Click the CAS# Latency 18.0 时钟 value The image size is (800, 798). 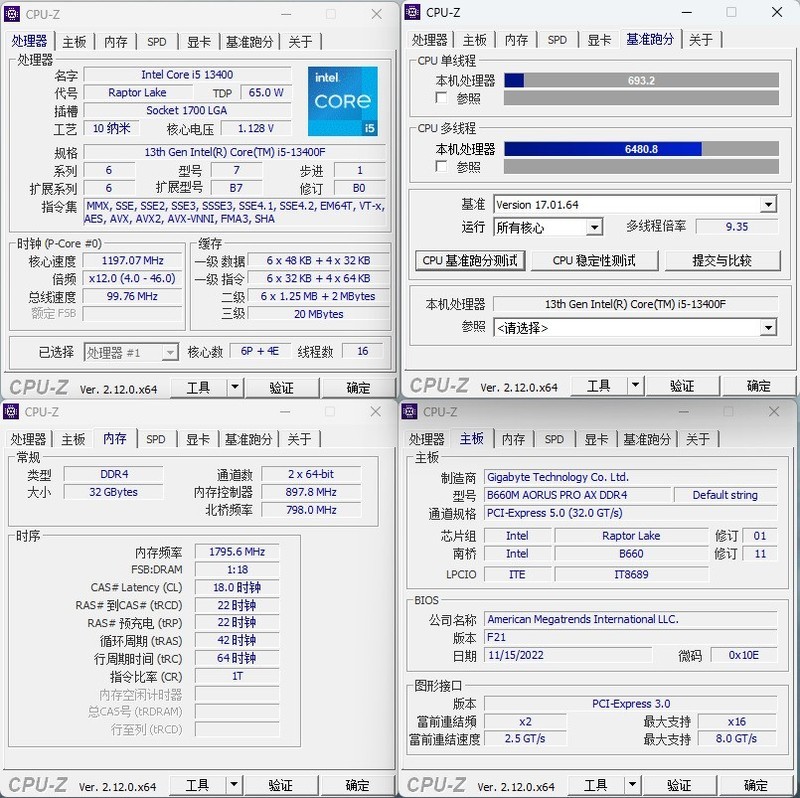237,587
